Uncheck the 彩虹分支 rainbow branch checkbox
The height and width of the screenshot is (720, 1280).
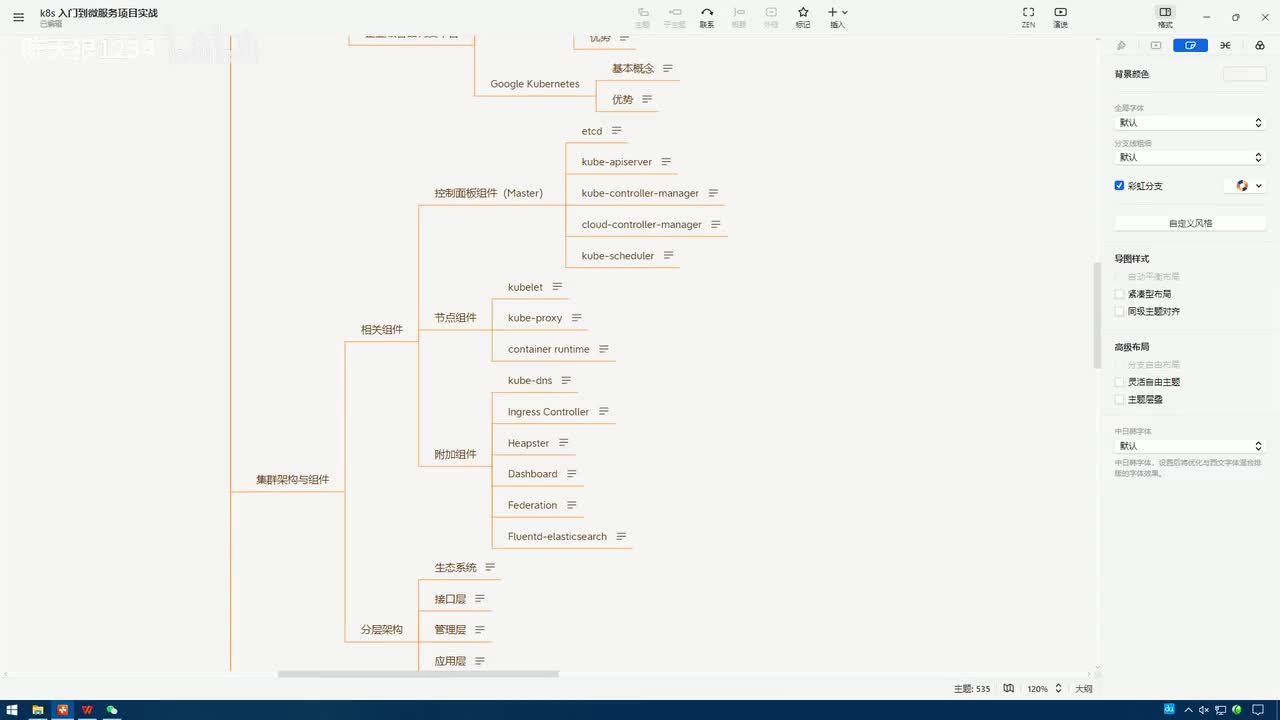[1119, 186]
